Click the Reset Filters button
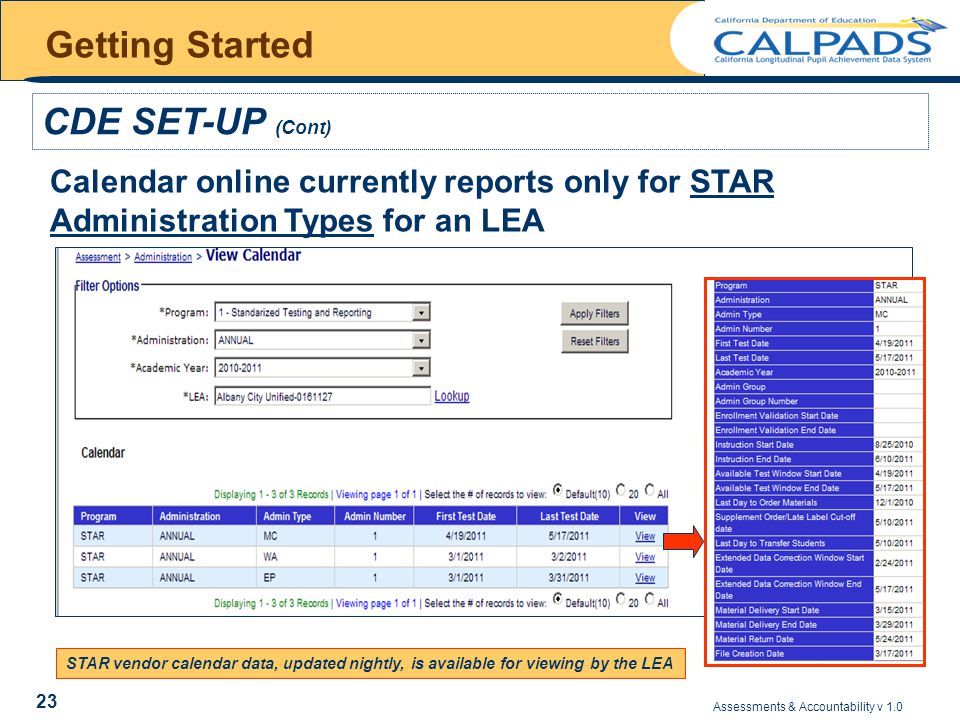 tap(594, 341)
